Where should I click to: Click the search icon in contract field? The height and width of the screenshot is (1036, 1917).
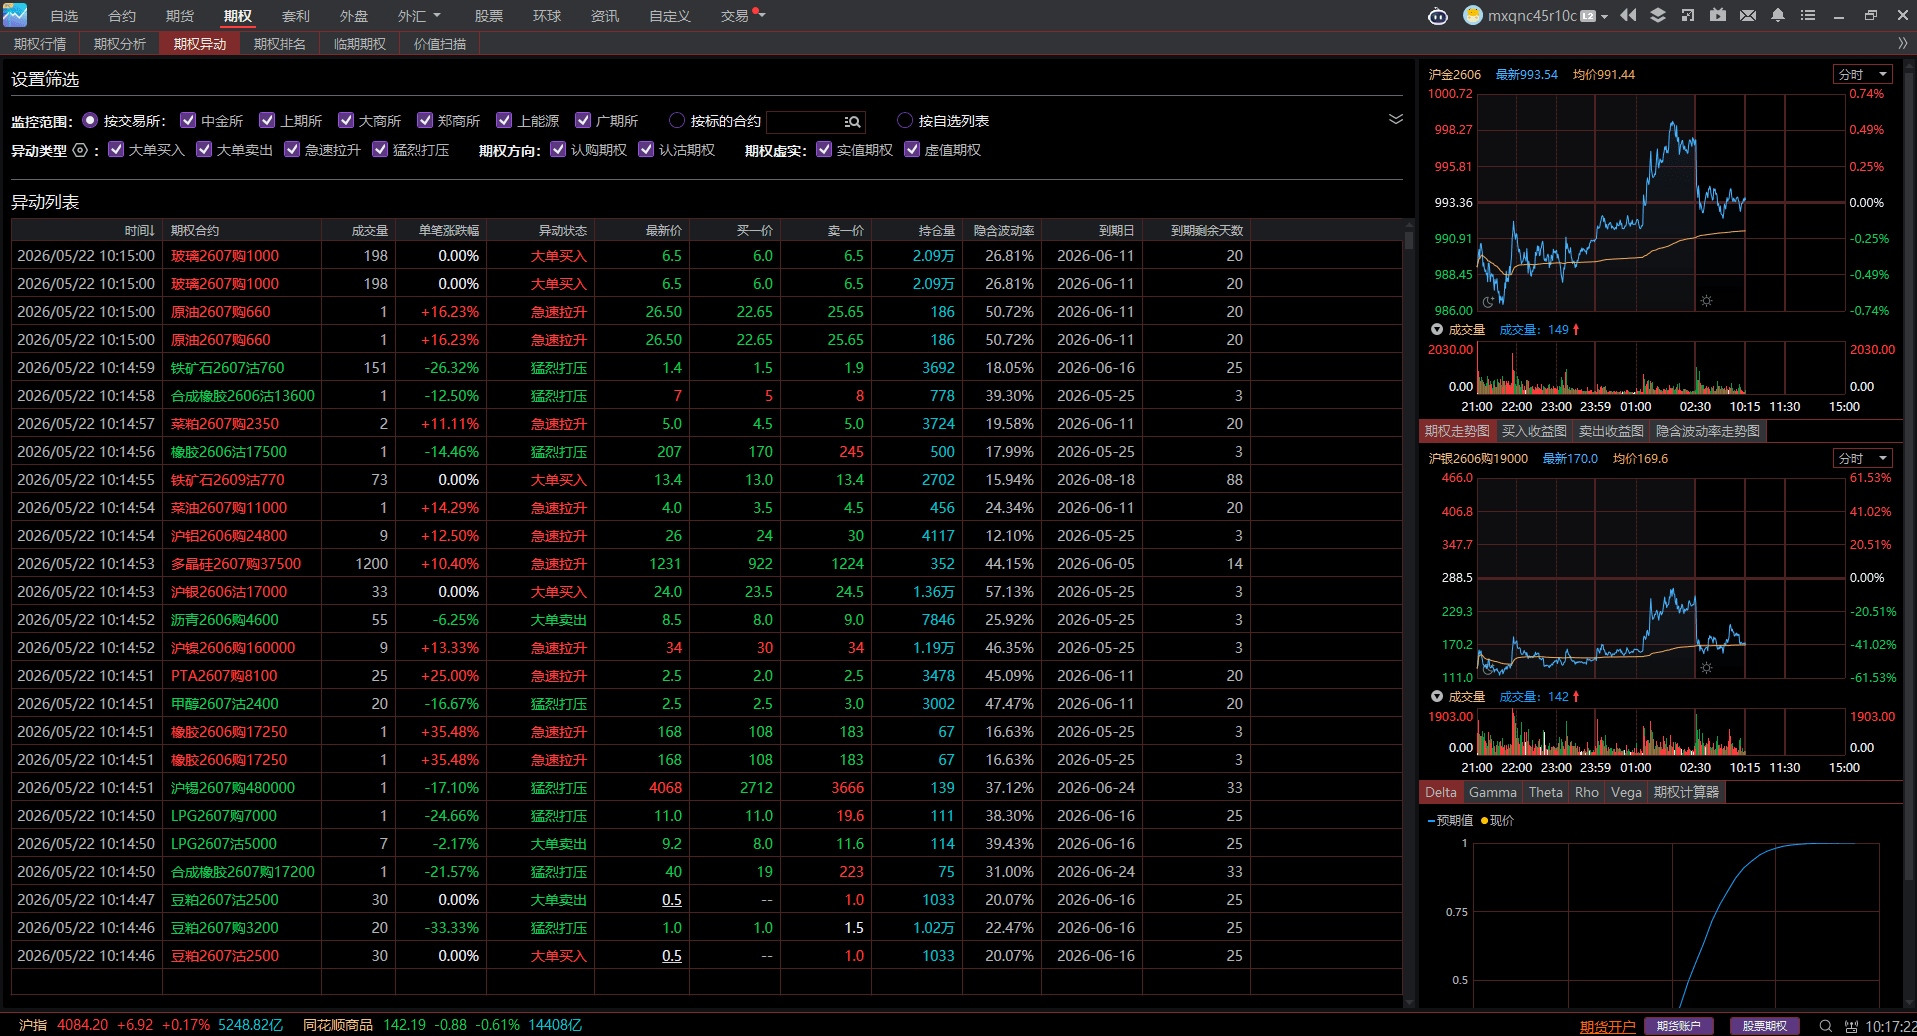point(853,122)
